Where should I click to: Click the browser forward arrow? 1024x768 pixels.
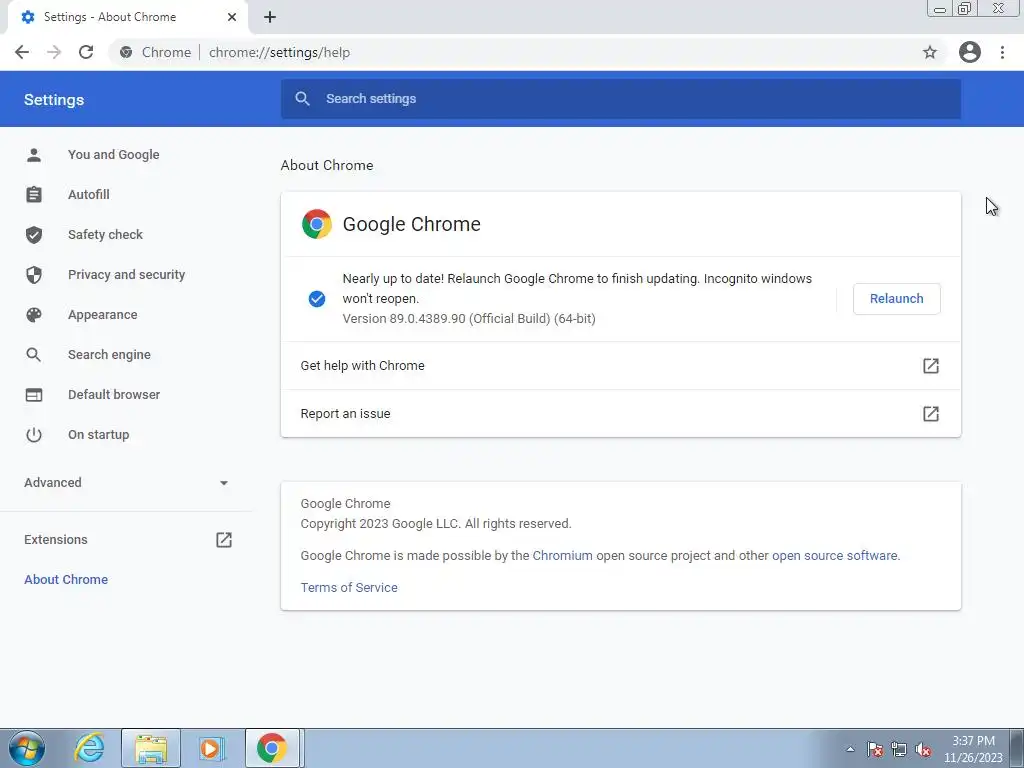click(x=54, y=52)
